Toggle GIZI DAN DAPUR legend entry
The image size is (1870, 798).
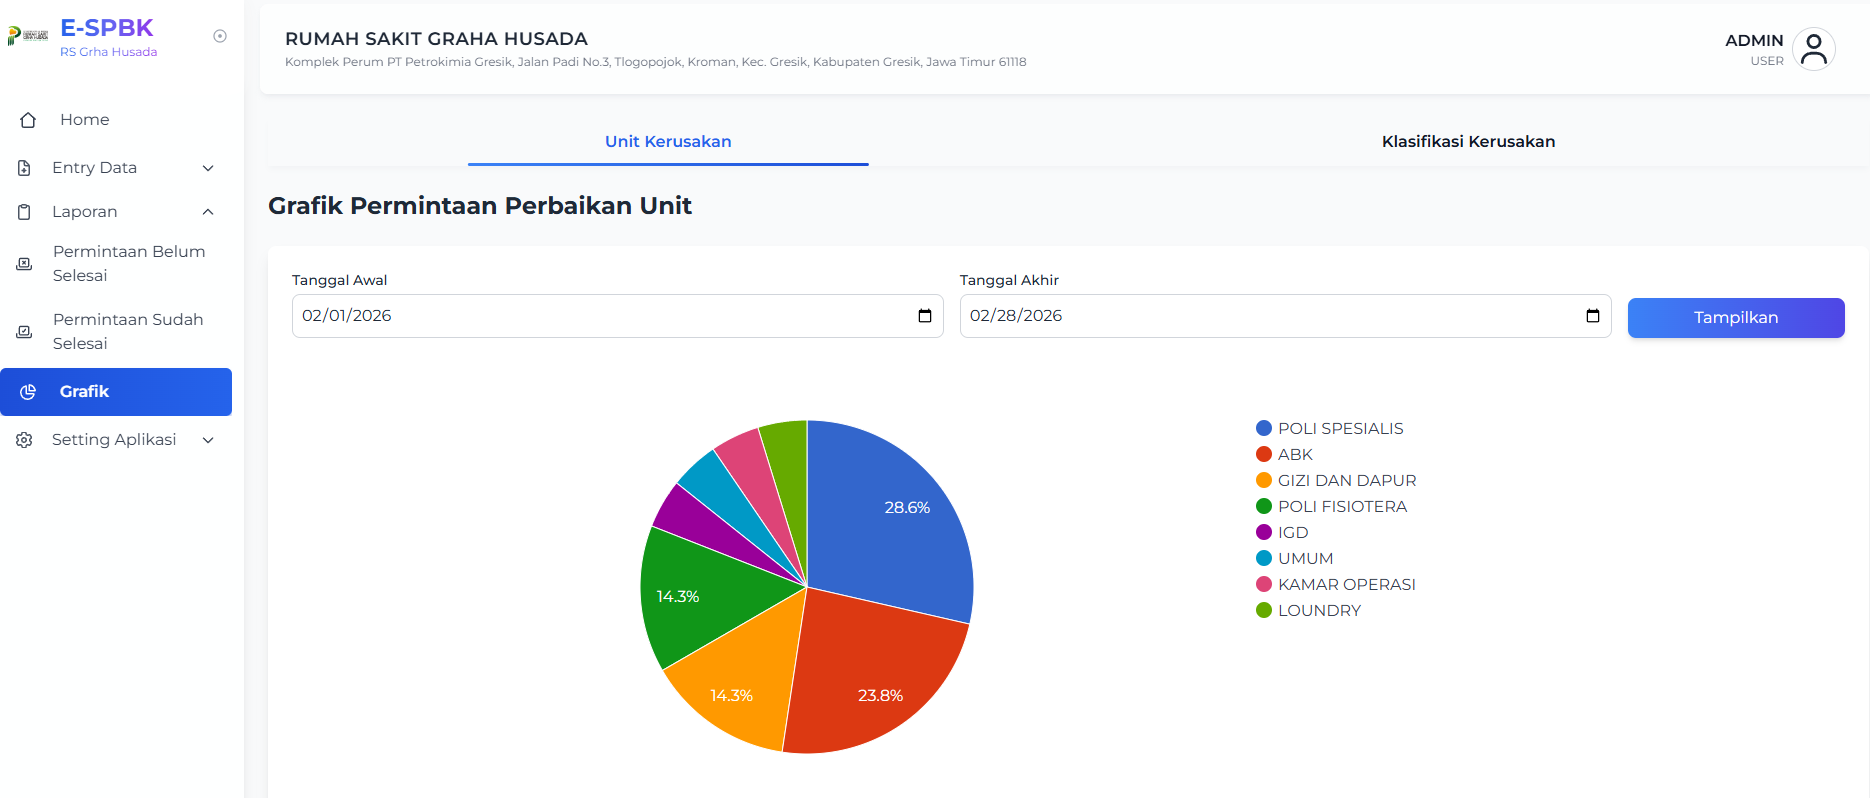click(x=1336, y=480)
